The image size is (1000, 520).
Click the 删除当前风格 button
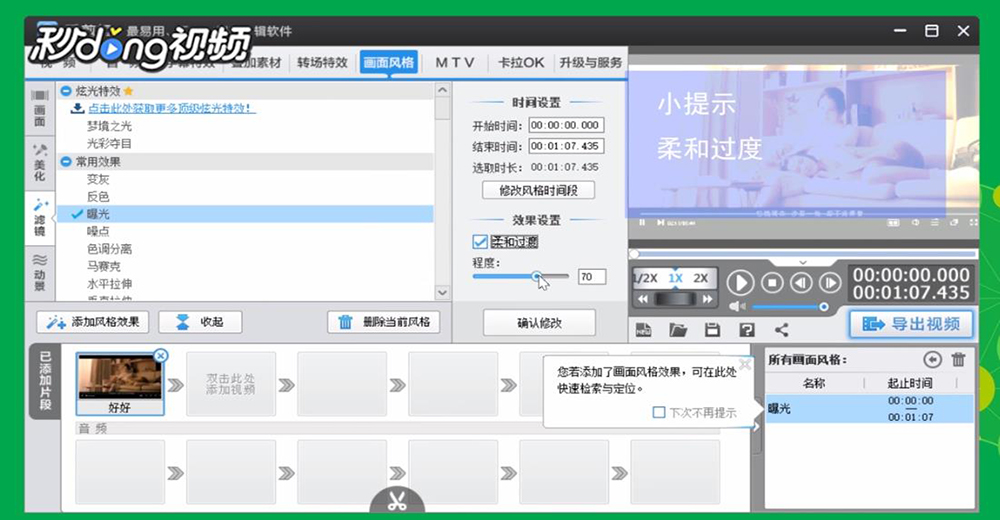pos(383,322)
